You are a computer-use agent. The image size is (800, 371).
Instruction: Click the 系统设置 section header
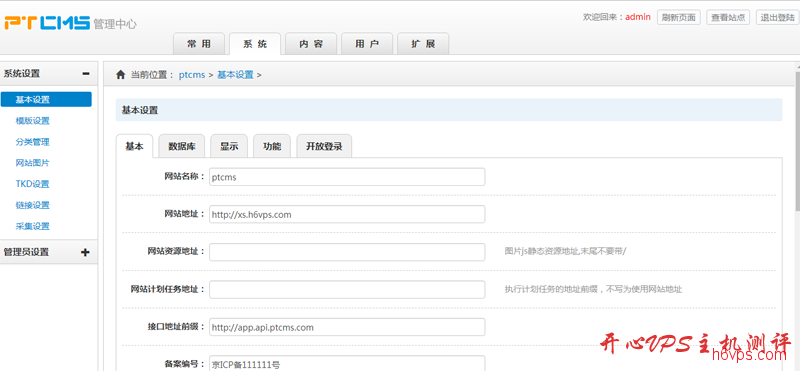click(49, 73)
